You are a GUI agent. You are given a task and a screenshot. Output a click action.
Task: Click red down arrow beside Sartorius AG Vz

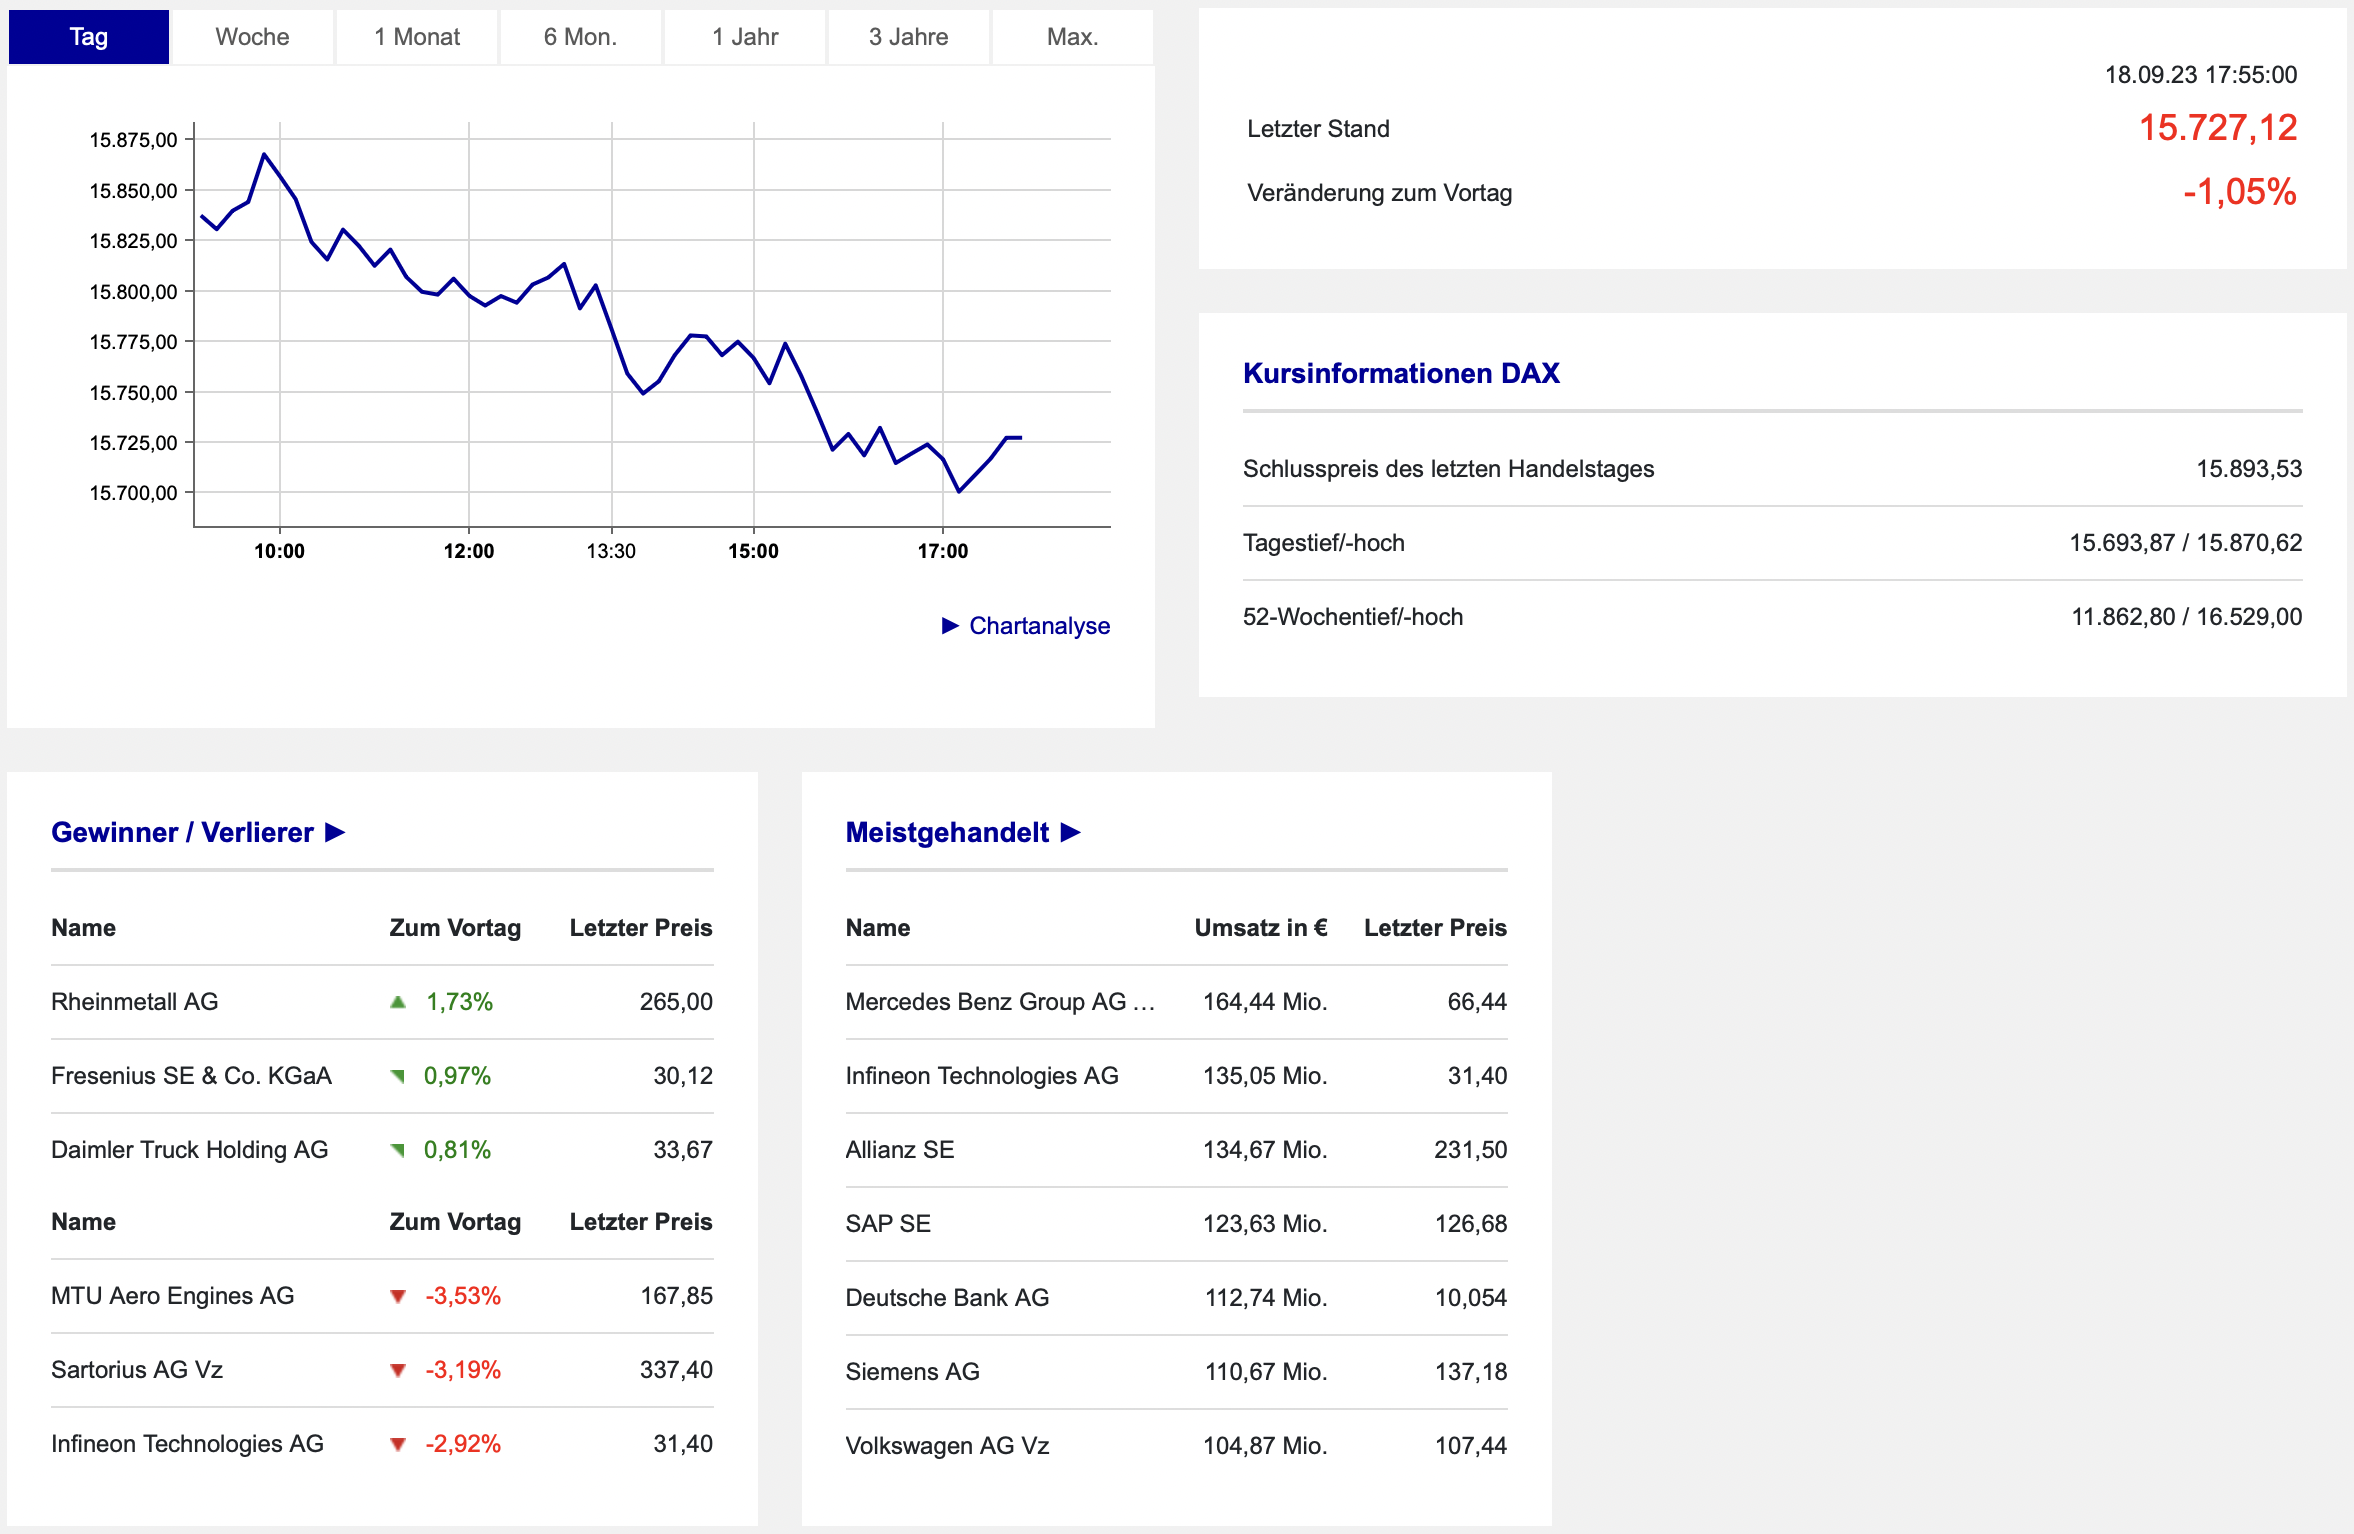tap(398, 1371)
